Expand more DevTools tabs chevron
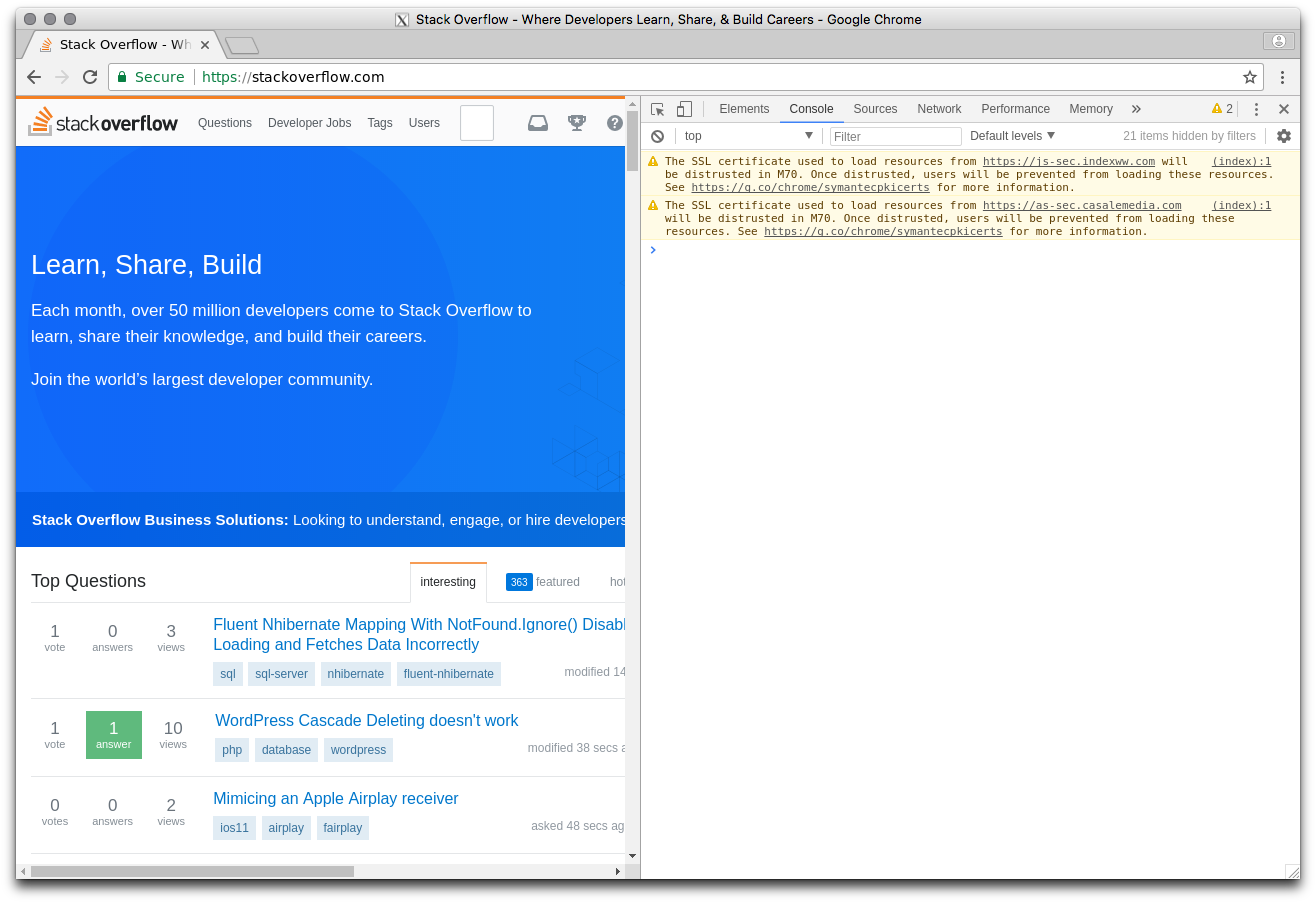1316x903 pixels. pyautogui.click(x=1136, y=109)
